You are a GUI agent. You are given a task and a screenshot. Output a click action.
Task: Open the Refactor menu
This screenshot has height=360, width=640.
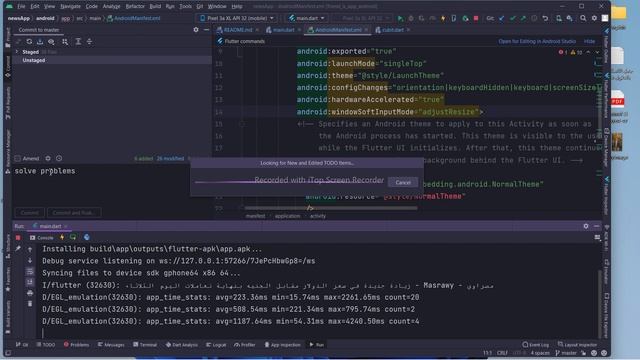click(x=135, y=7)
